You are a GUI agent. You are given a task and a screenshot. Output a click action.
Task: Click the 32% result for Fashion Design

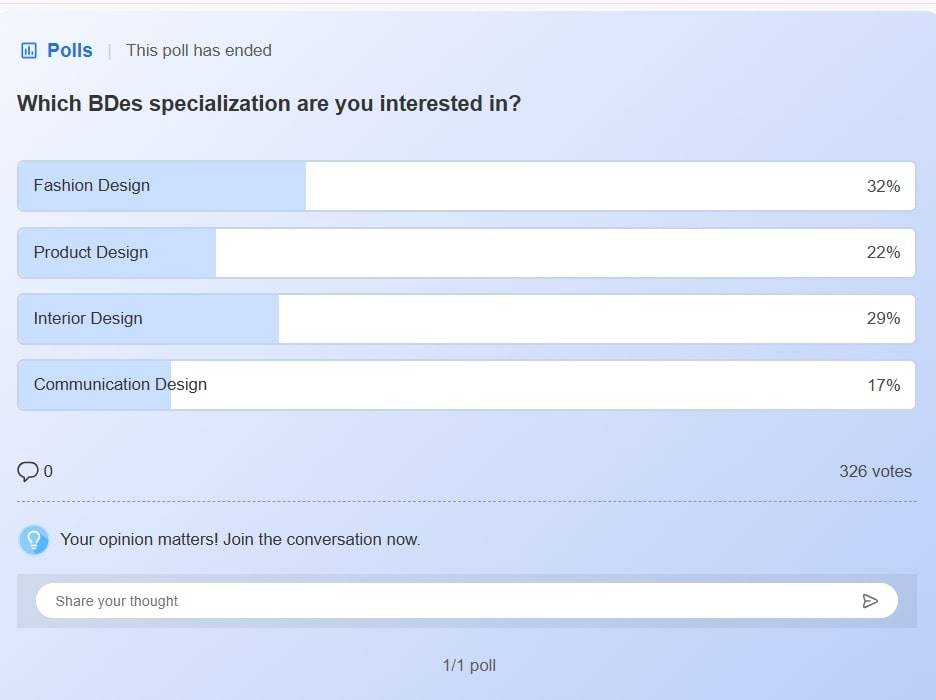pyautogui.click(x=883, y=186)
